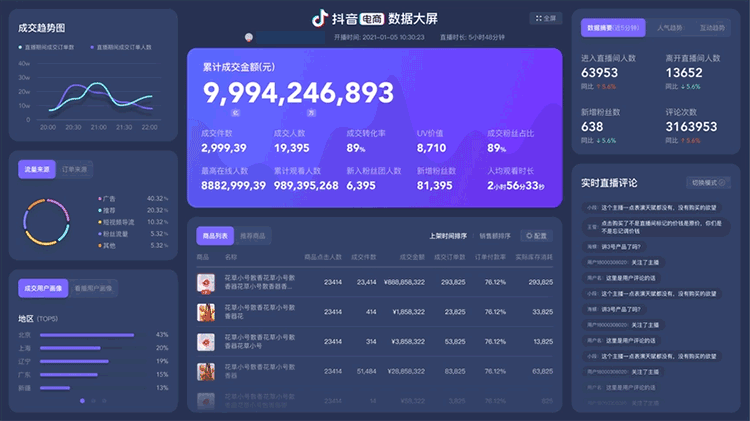
Task: Click the Douyin TikTok logo icon
Action: (x=319, y=18)
